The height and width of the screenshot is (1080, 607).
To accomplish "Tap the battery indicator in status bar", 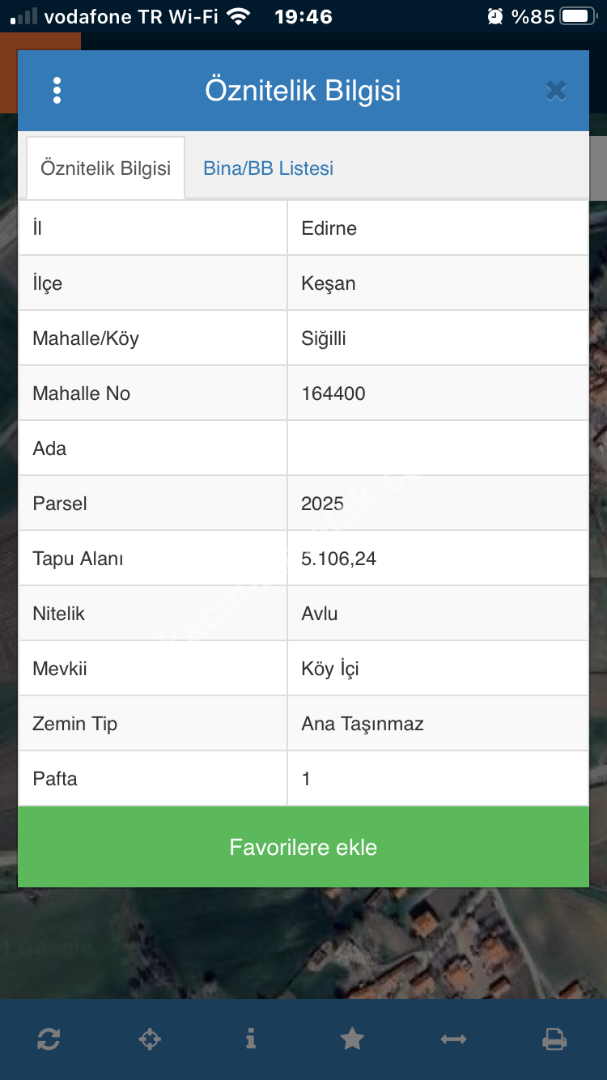I will pyautogui.click(x=578, y=17).
